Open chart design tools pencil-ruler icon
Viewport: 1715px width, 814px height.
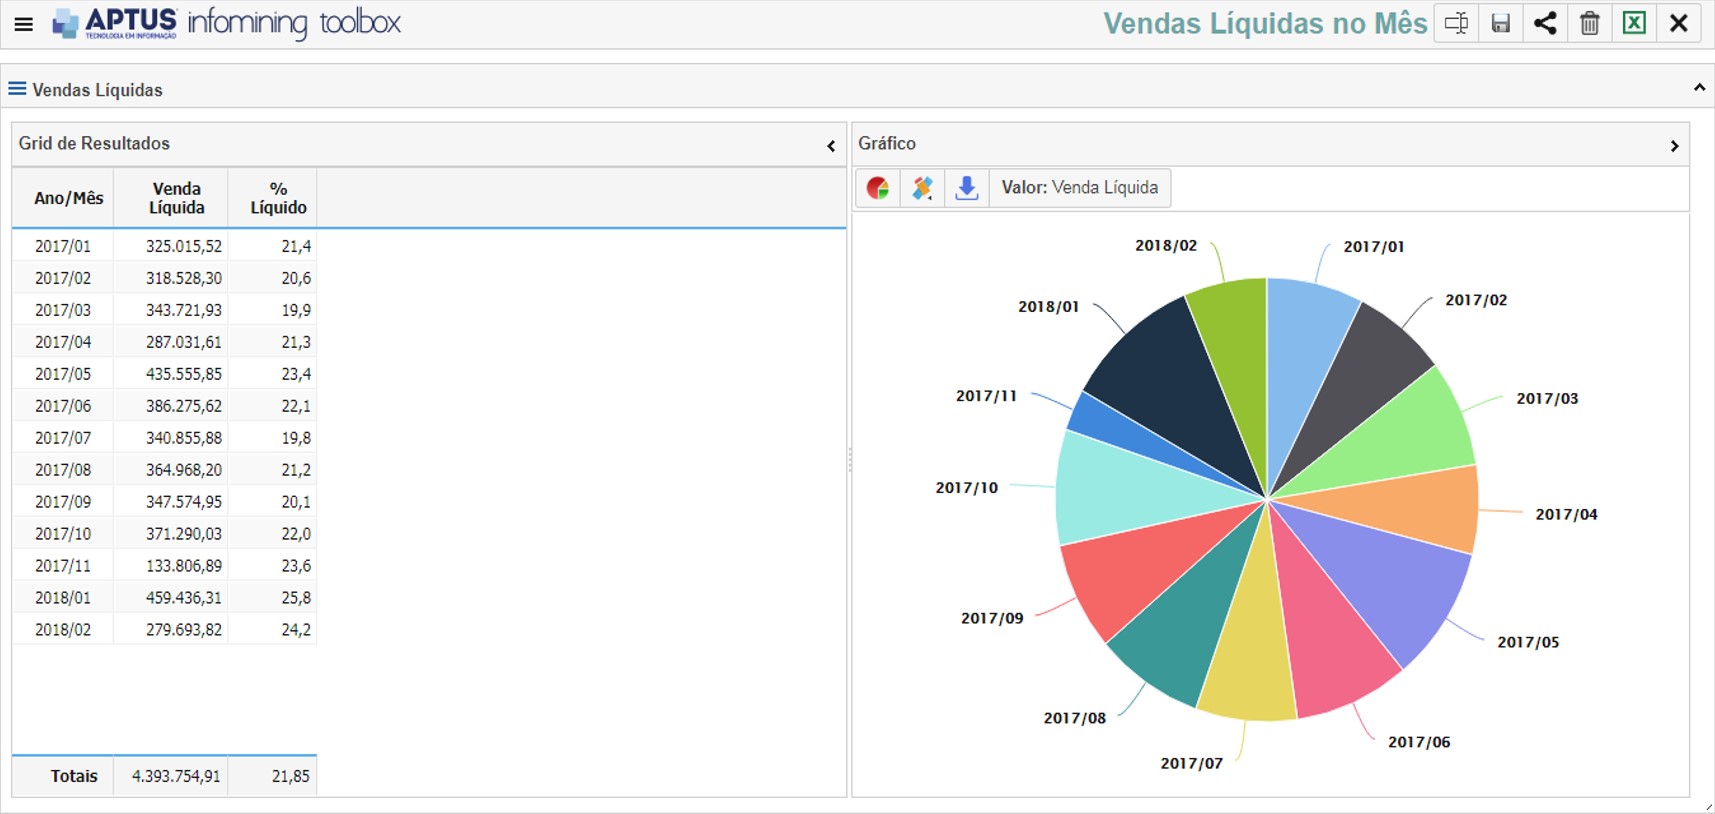click(x=922, y=188)
